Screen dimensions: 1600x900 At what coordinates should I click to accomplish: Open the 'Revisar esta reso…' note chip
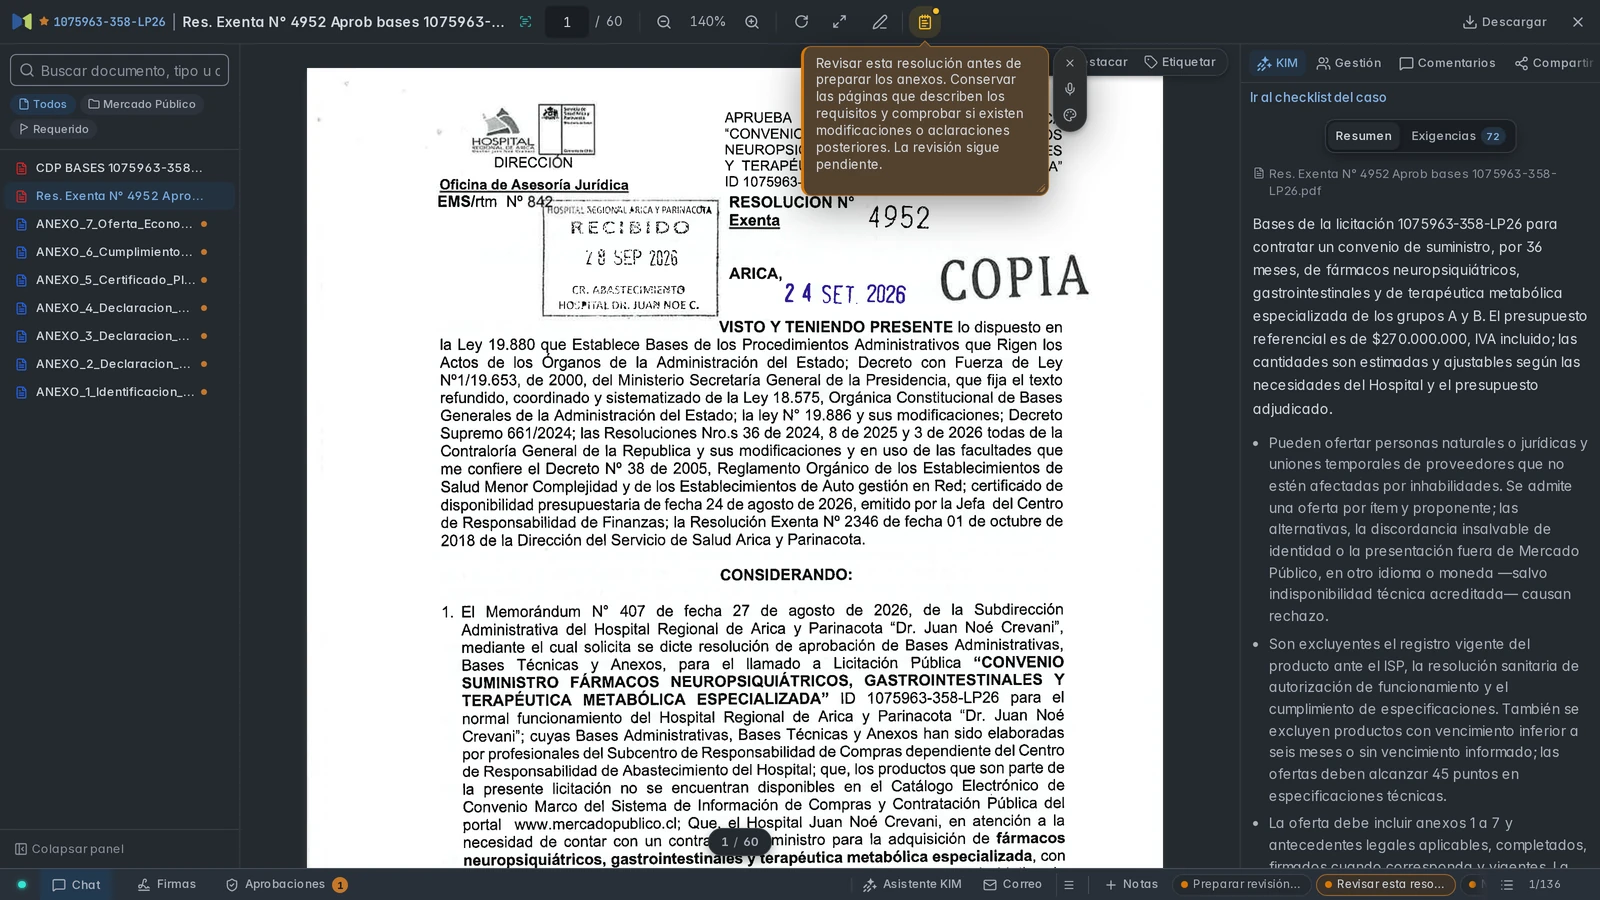point(1385,884)
